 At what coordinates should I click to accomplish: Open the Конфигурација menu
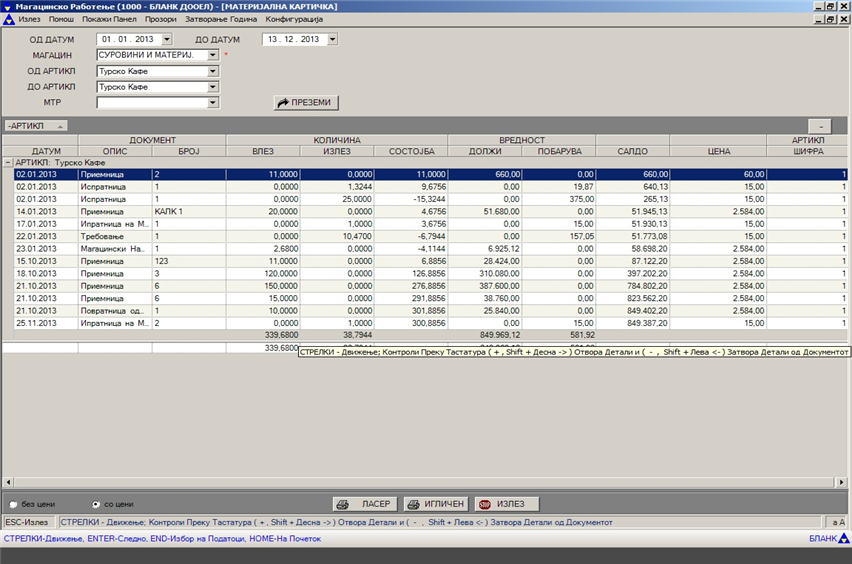(294, 19)
